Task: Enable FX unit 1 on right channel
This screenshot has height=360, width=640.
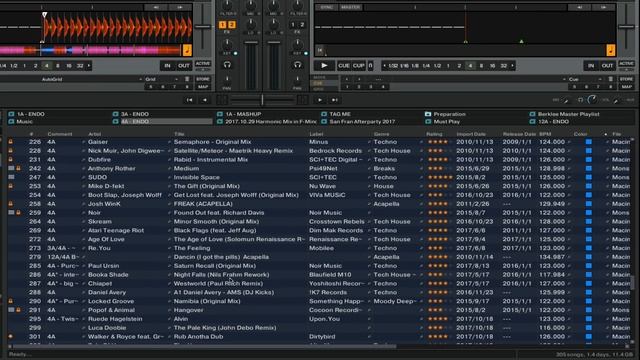Action: coord(293,25)
